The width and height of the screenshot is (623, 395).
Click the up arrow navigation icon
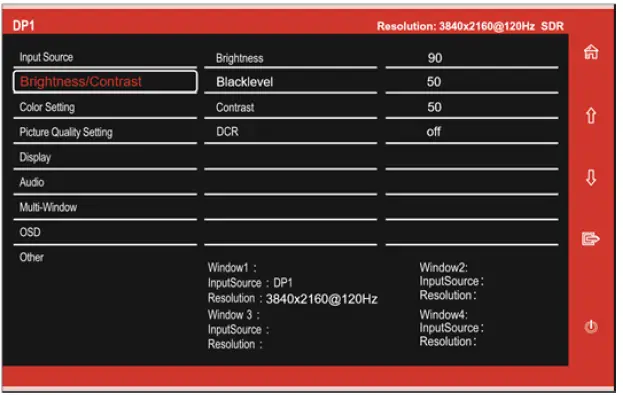[x=591, y=116]
